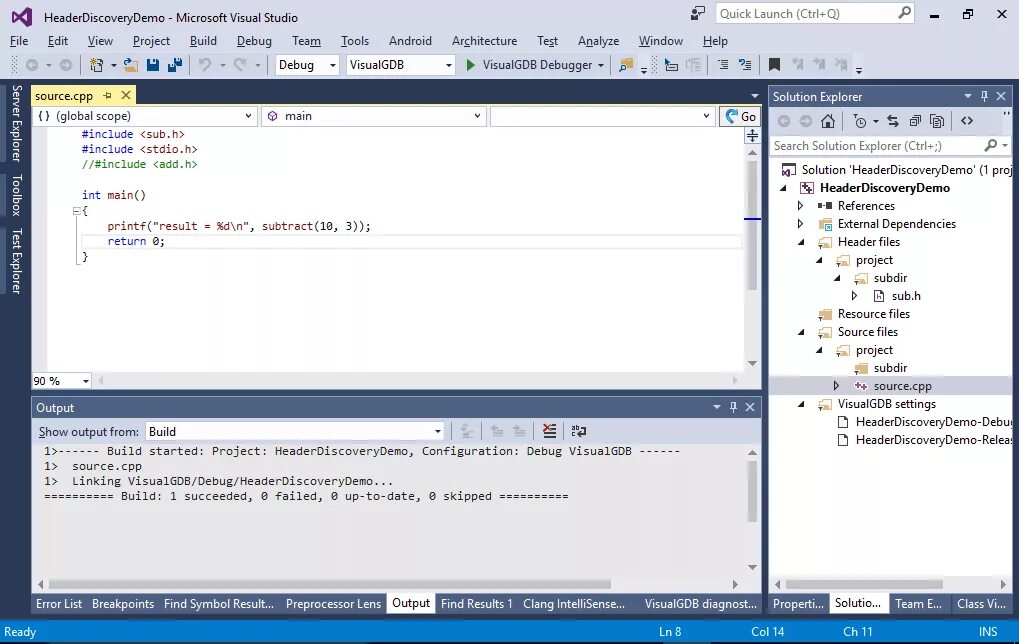The image size is (1019, 644).
Task: Open the Analyze menu
Action: click(x=598, y=40)
